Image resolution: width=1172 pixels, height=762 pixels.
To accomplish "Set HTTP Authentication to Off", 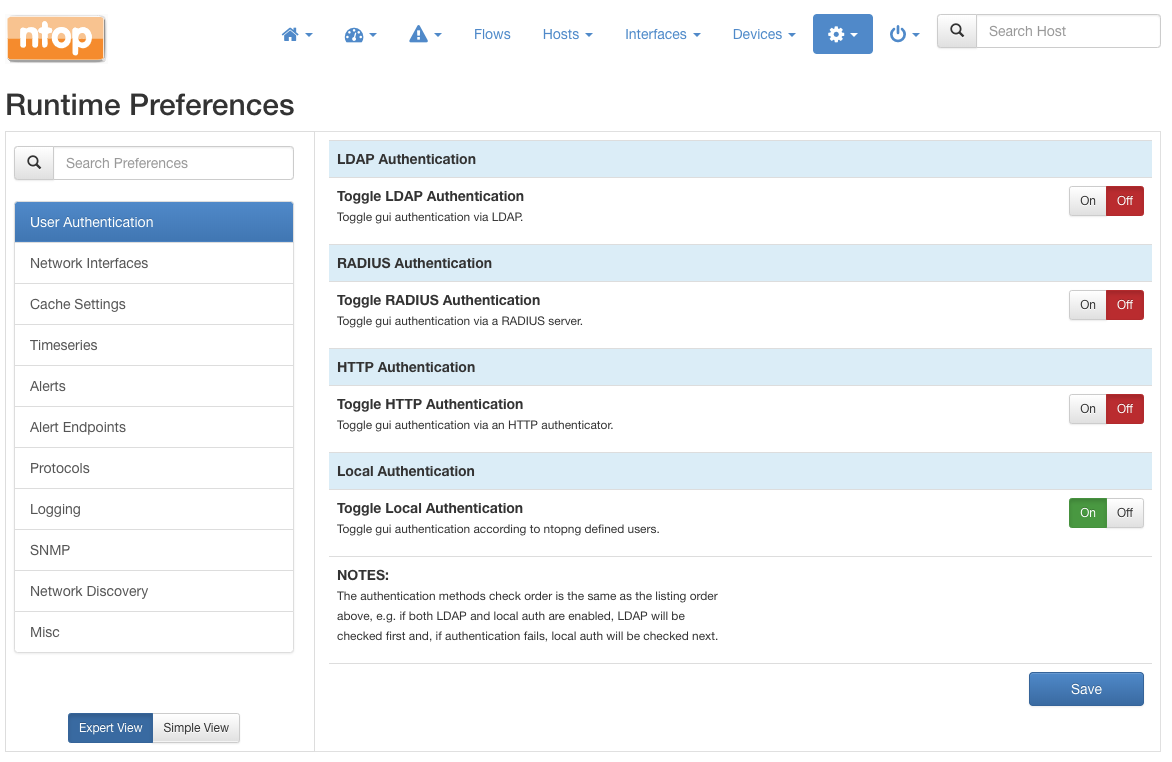I will 1125,409.
